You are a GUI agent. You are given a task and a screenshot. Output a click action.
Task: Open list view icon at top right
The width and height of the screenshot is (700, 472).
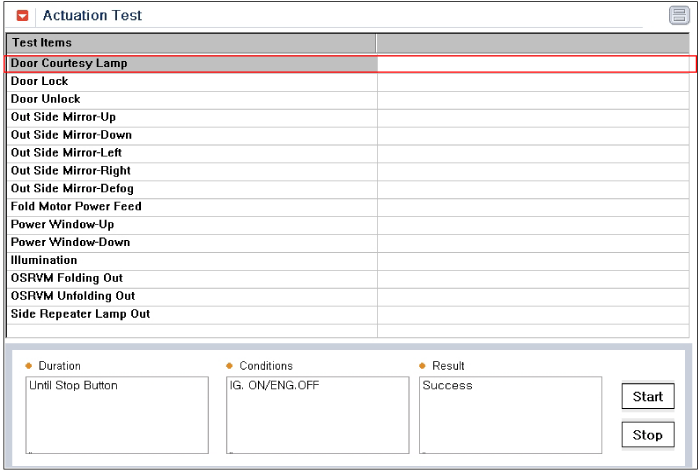click(679, 15)
